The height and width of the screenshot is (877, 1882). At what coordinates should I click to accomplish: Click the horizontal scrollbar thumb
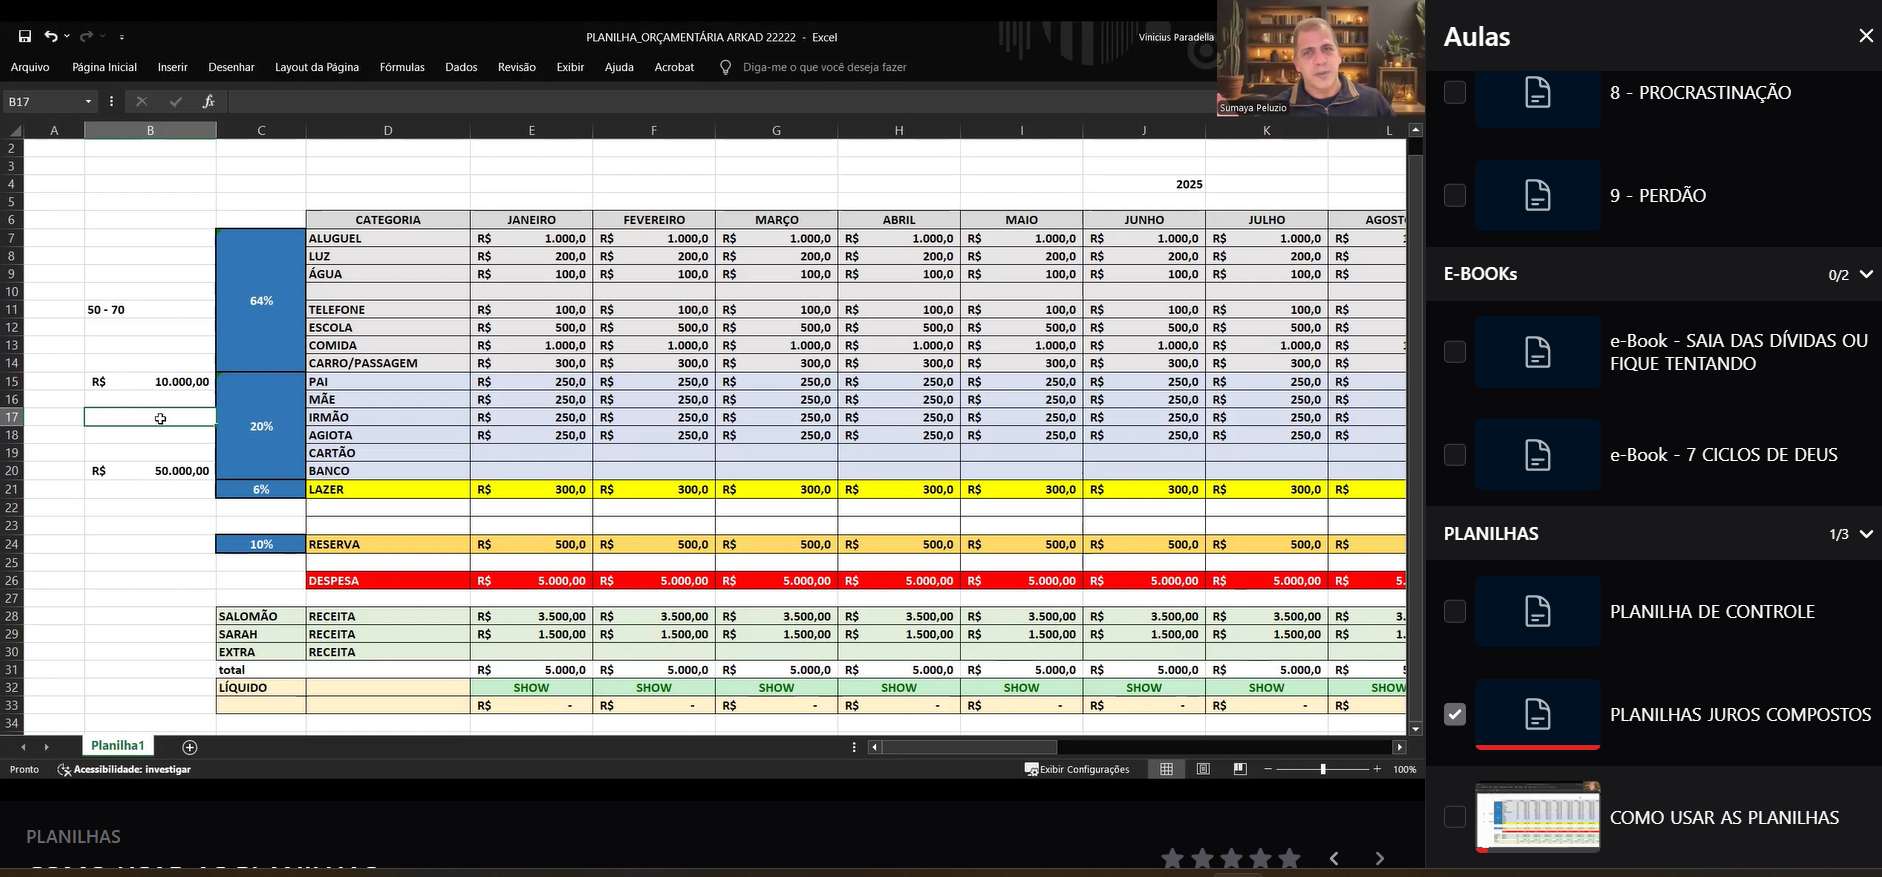coord(969,747)
